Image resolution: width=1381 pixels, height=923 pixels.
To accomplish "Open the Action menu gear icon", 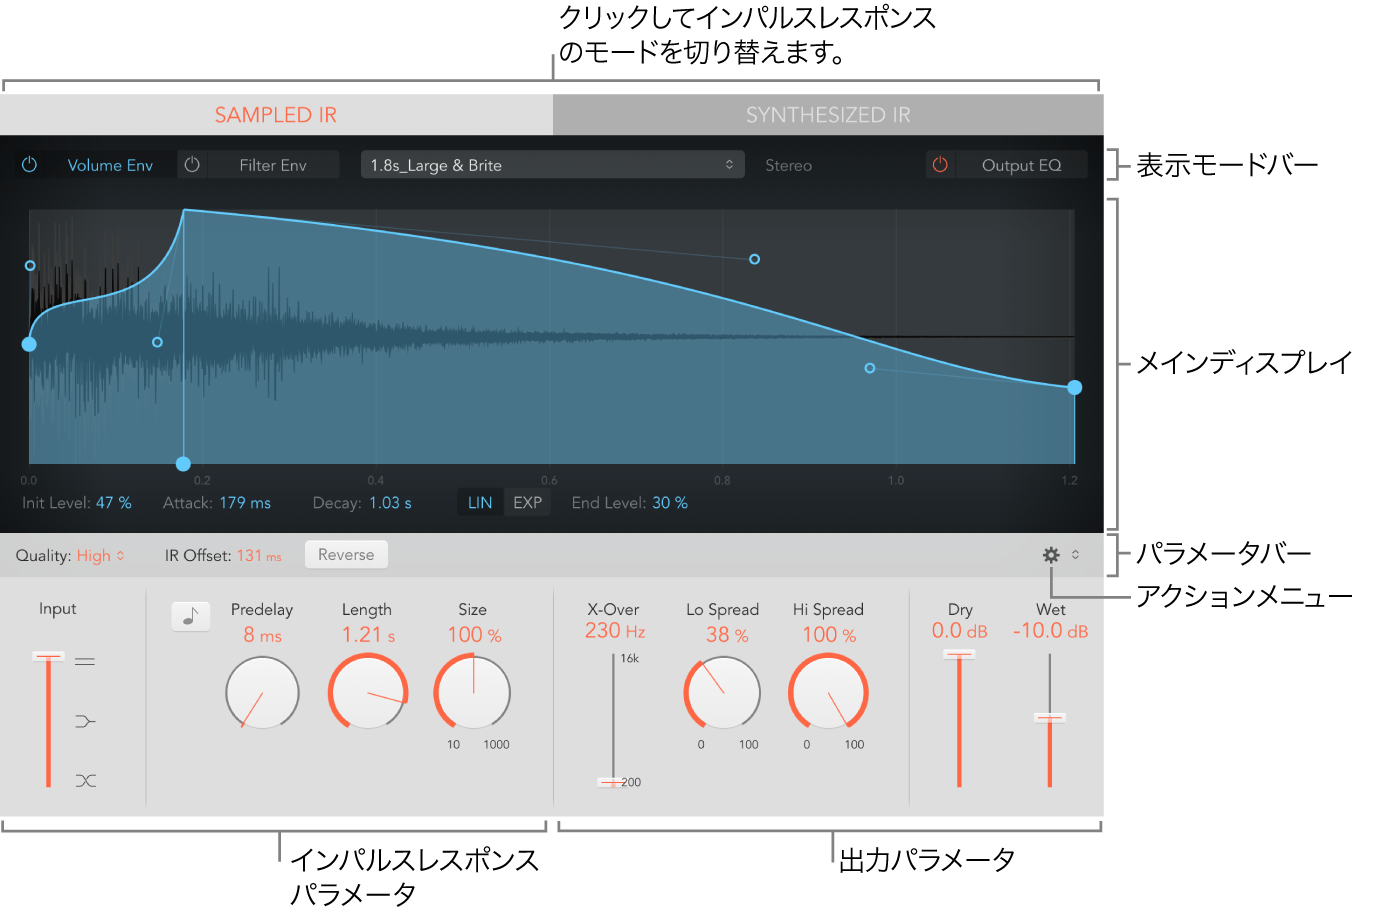I will (x=1049, y=553).
